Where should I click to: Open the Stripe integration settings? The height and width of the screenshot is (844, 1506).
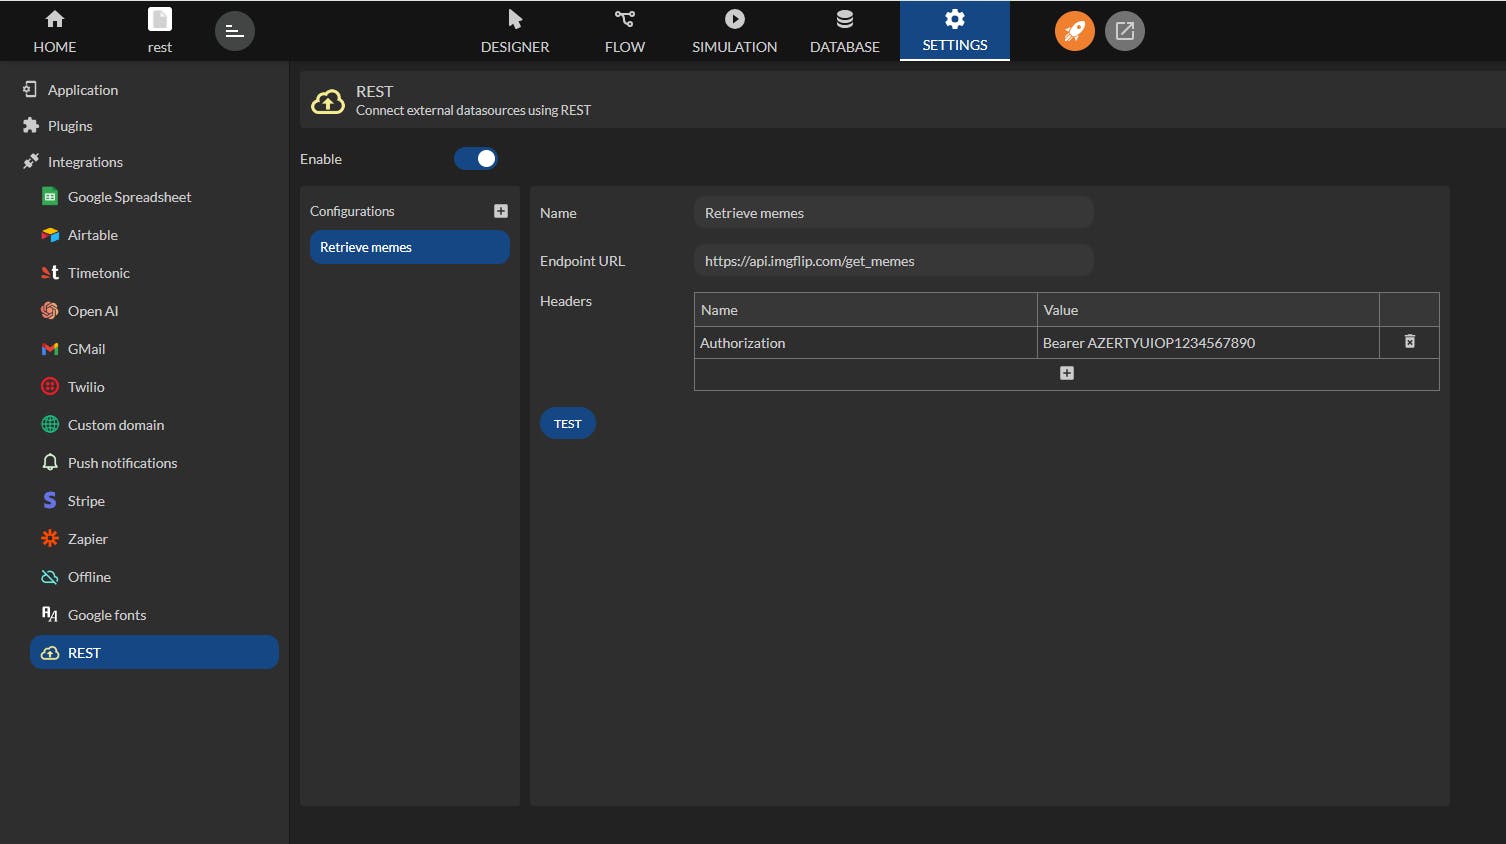(x=155, y=501)
